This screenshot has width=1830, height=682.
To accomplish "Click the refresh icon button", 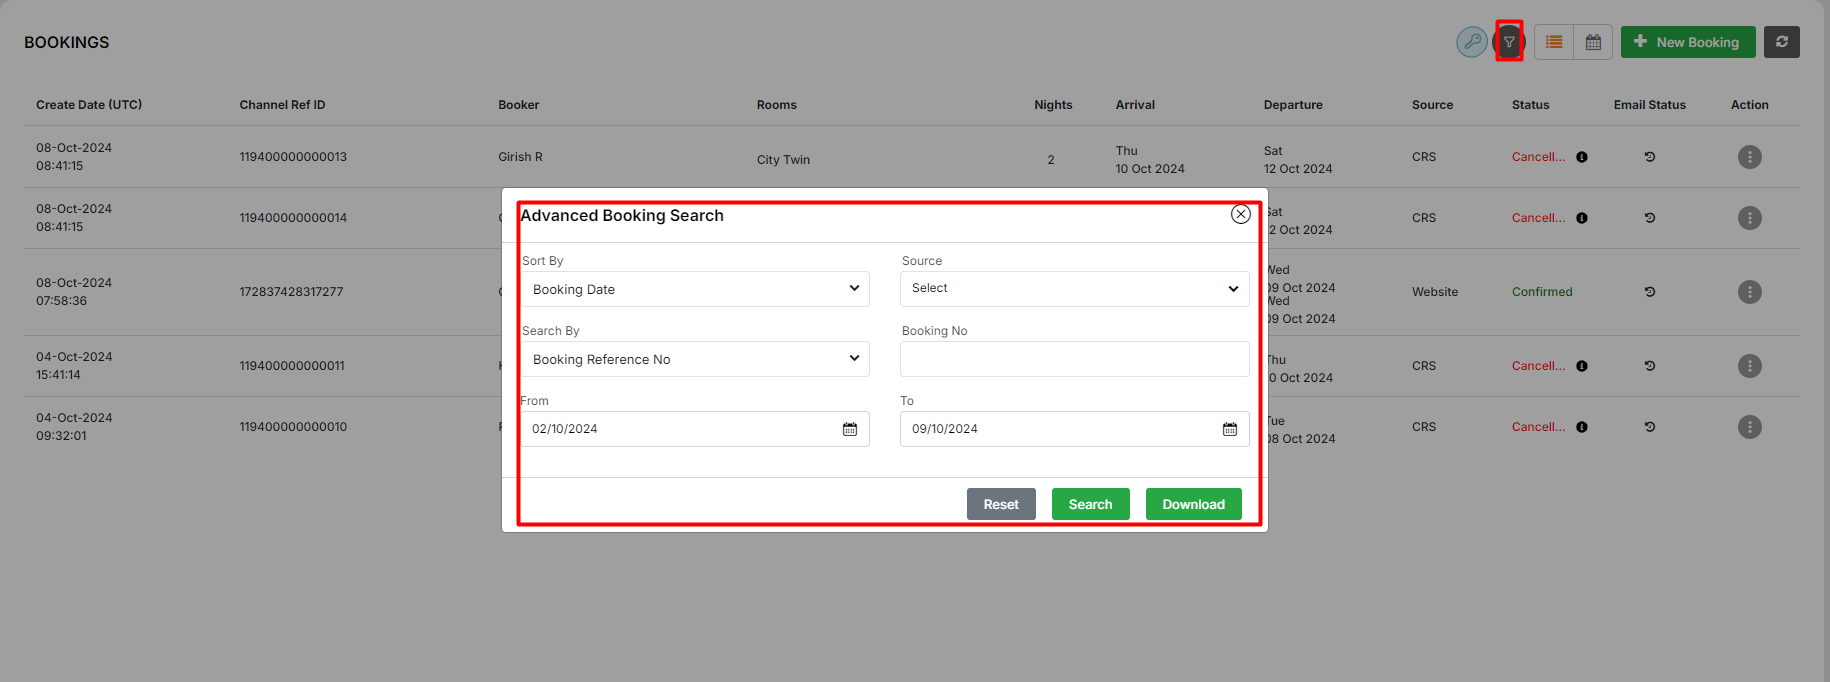I will [x=1781, y=42].
